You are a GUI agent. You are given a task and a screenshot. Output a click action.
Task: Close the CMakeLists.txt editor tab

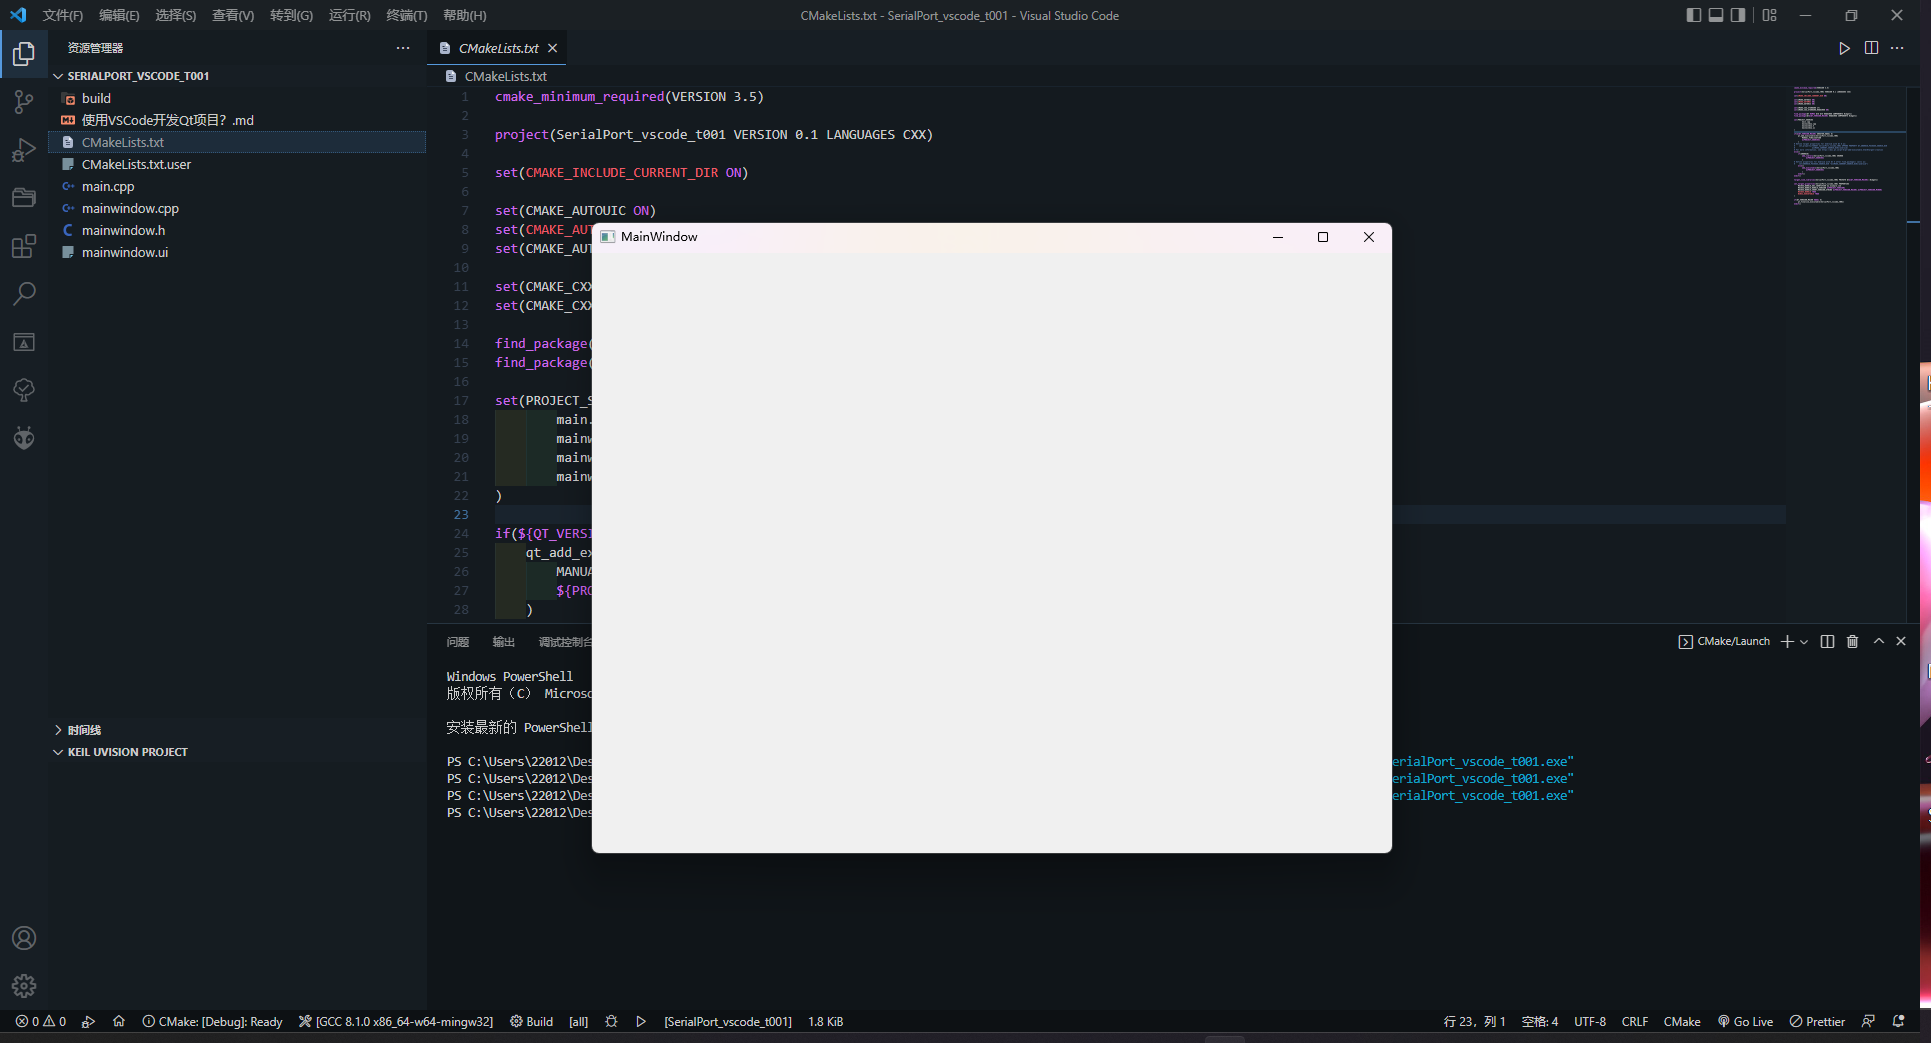[x=552, y=48]
